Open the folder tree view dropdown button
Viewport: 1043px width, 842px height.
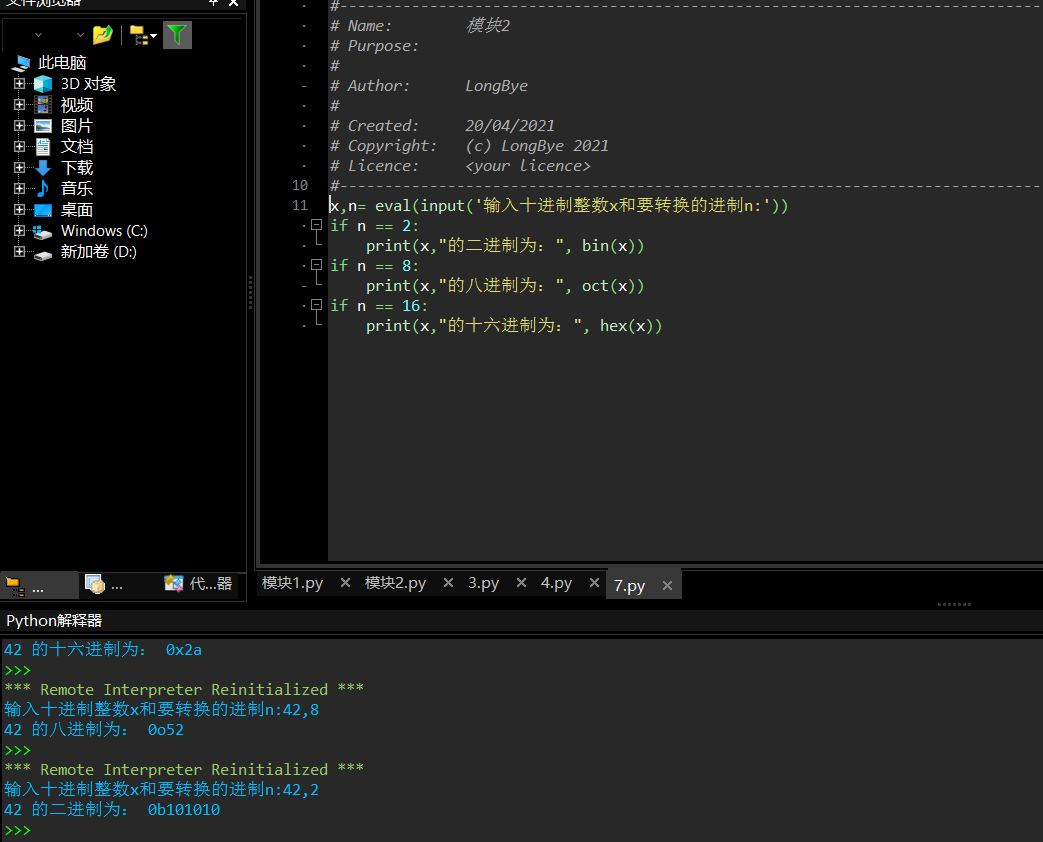point(143,35)
